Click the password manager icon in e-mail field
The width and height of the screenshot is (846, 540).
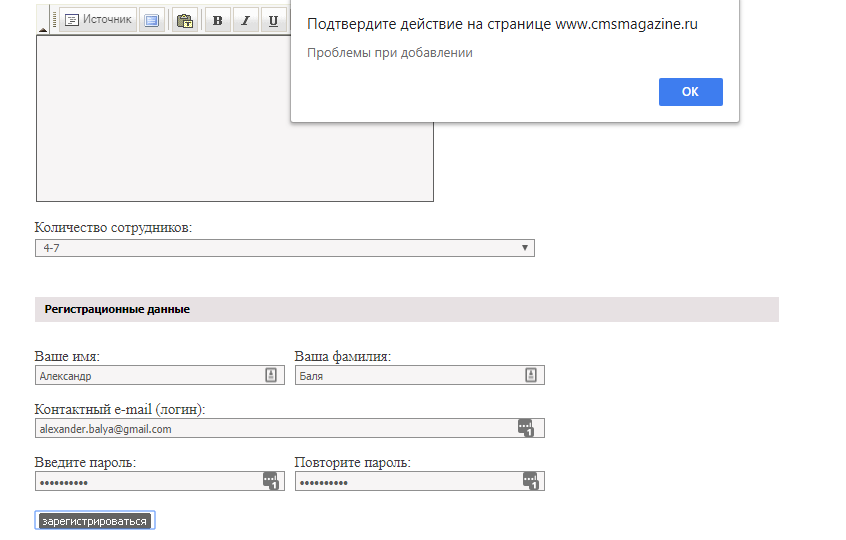526,429
